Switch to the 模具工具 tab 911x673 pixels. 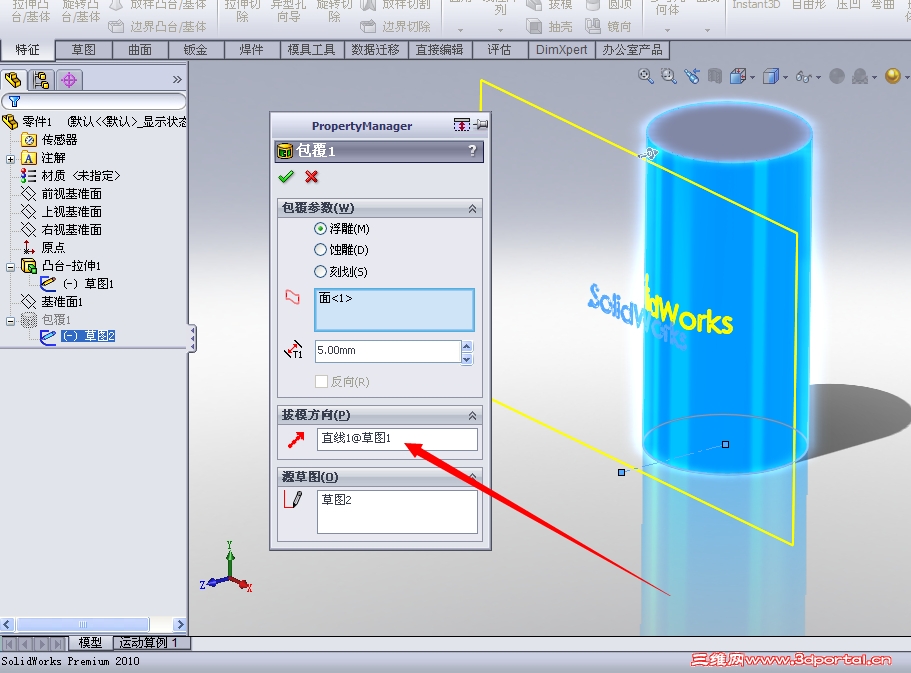[x=311, y=50]
